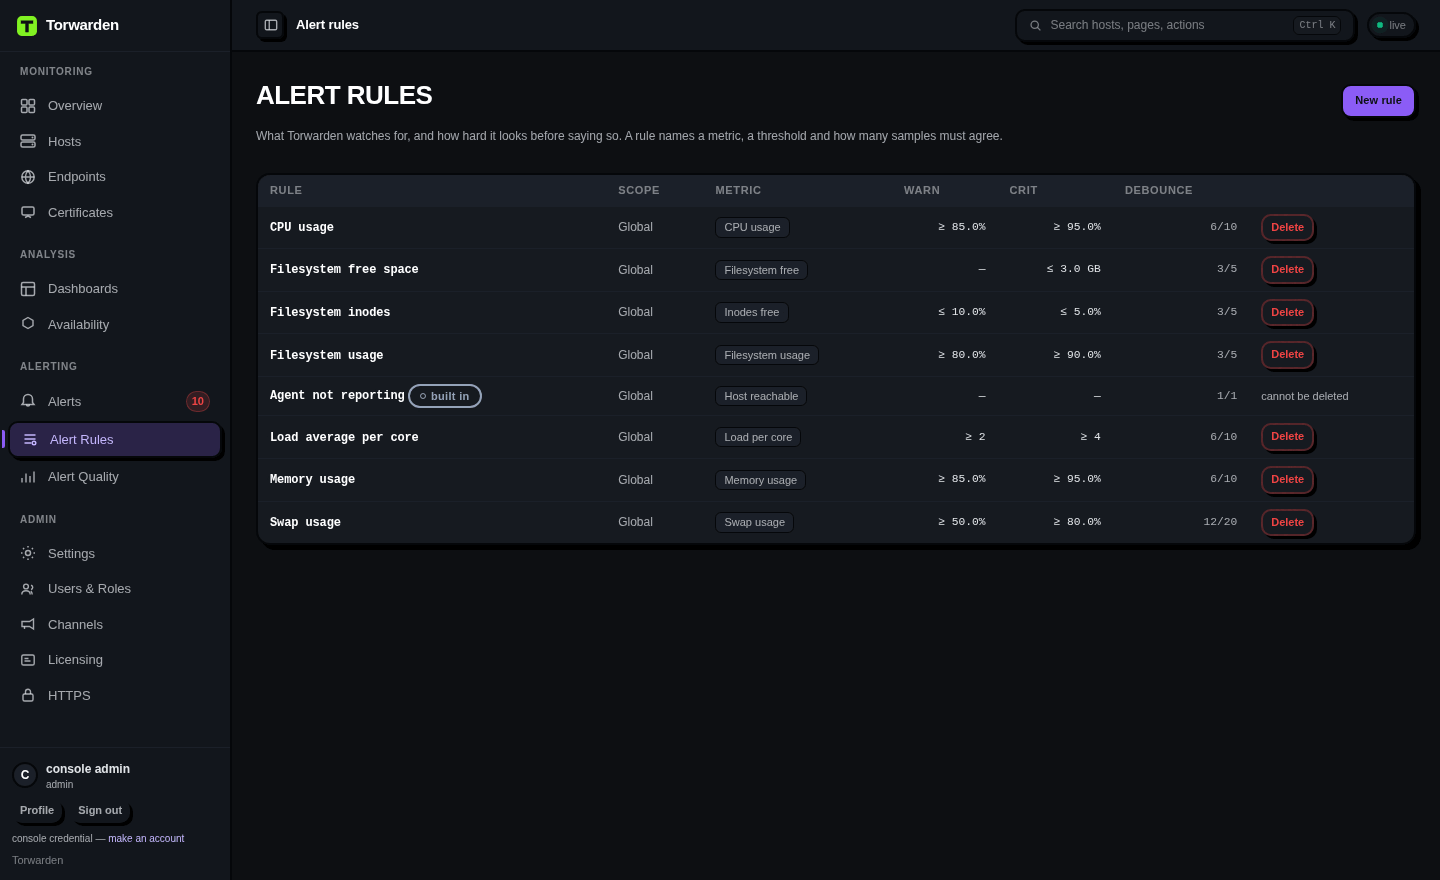
Task: Open HTTPS via its padlock icon
Action: click(28, 696)
